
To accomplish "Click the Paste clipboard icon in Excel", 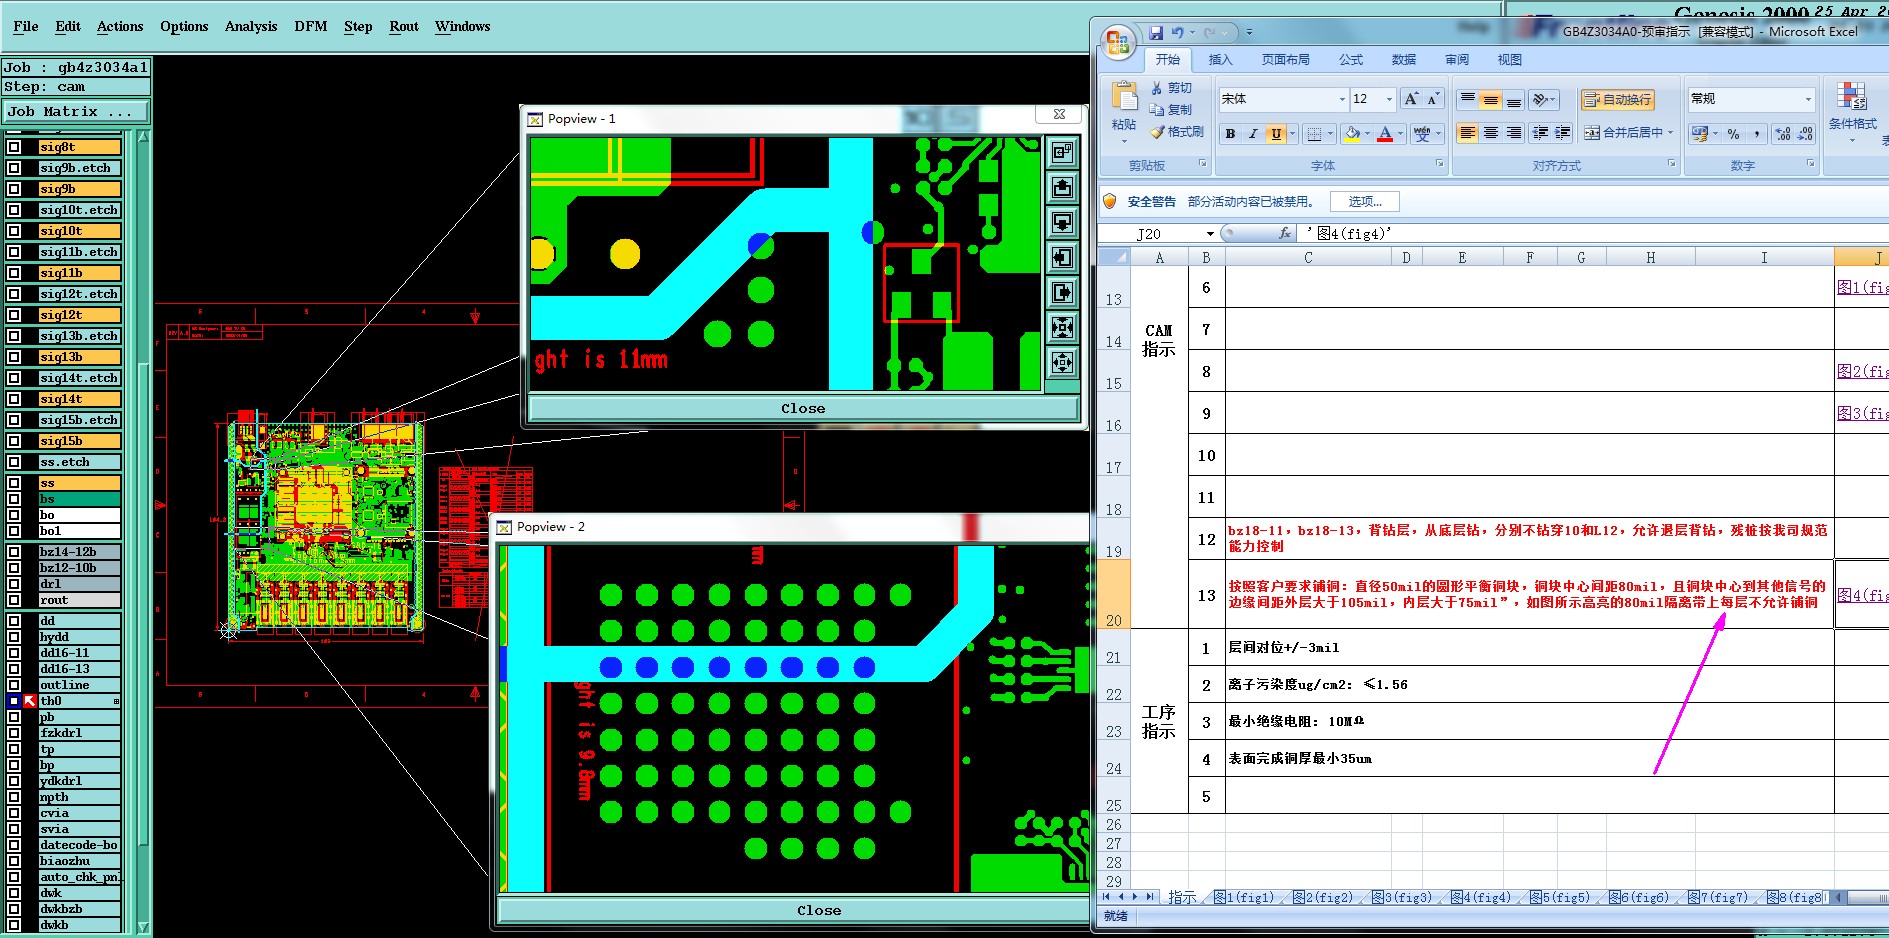I will point(1124,97).
